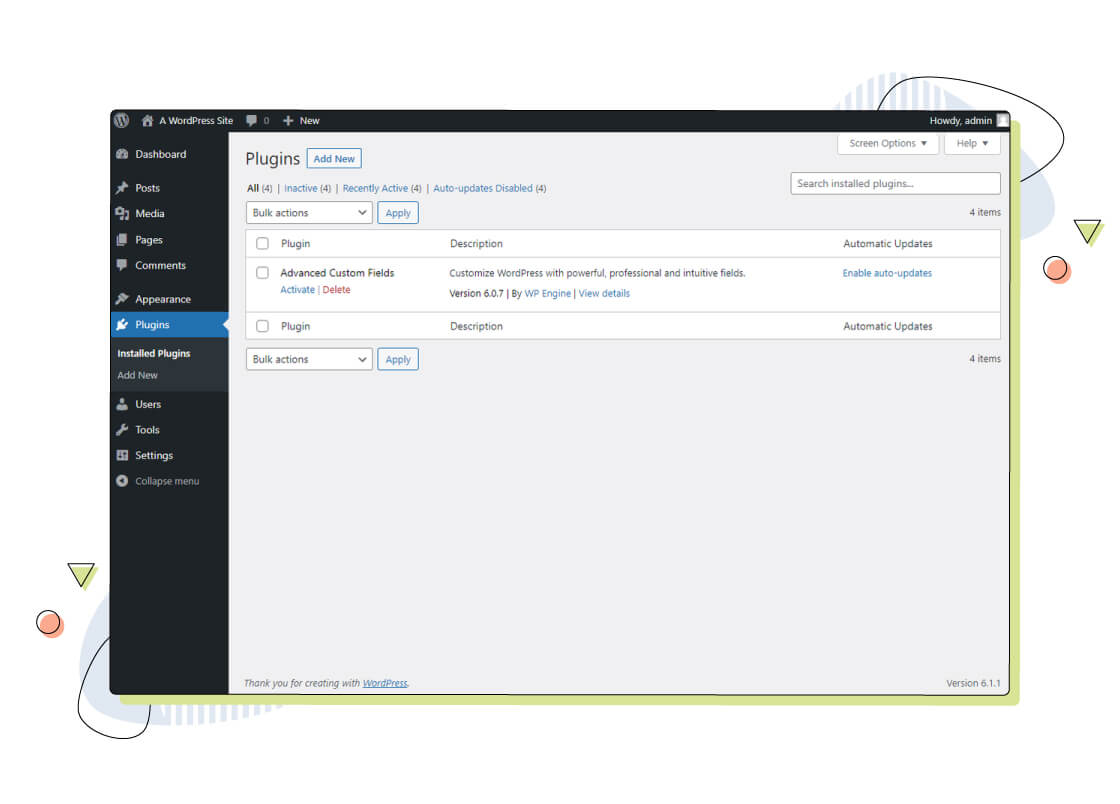Click the Appearance paintbrush icon
The width and height of the screenshot is (1120, 804).
click(122, 299)
